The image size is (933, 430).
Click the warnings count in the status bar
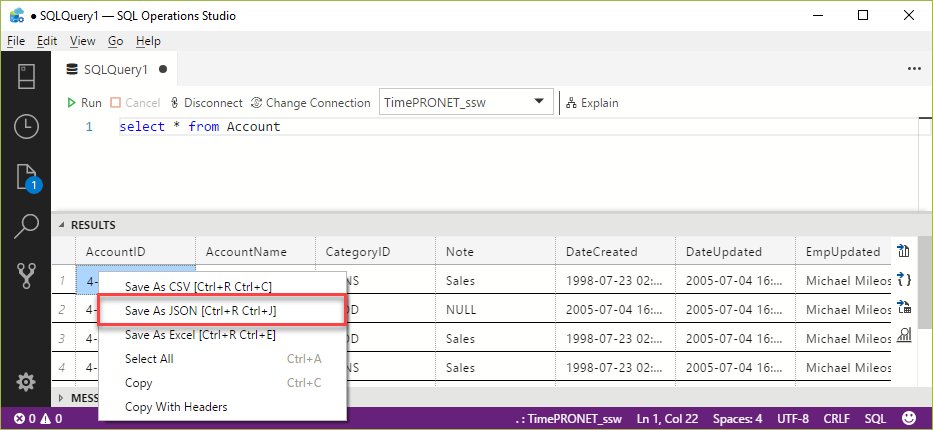coord(51,419)
